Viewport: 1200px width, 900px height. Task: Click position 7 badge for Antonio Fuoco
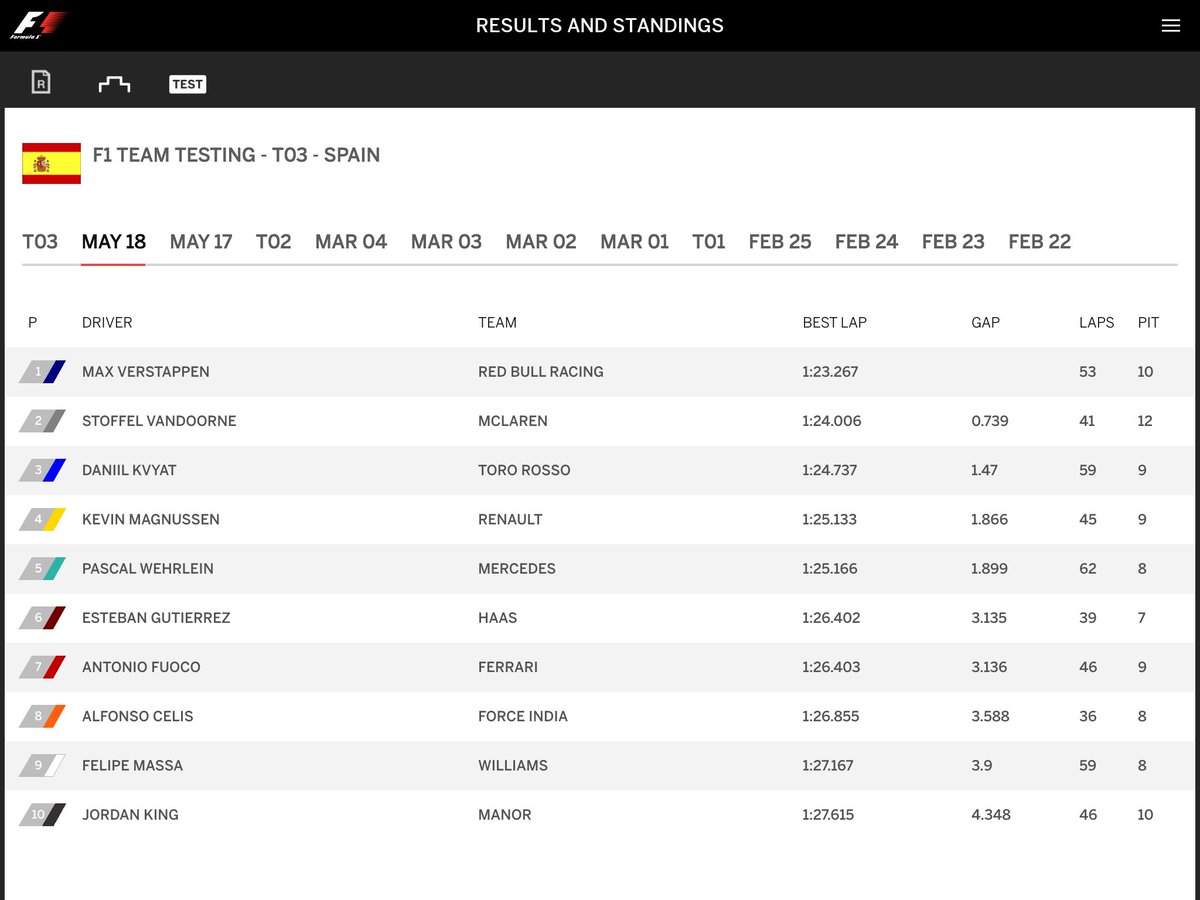tap(42, 666)
